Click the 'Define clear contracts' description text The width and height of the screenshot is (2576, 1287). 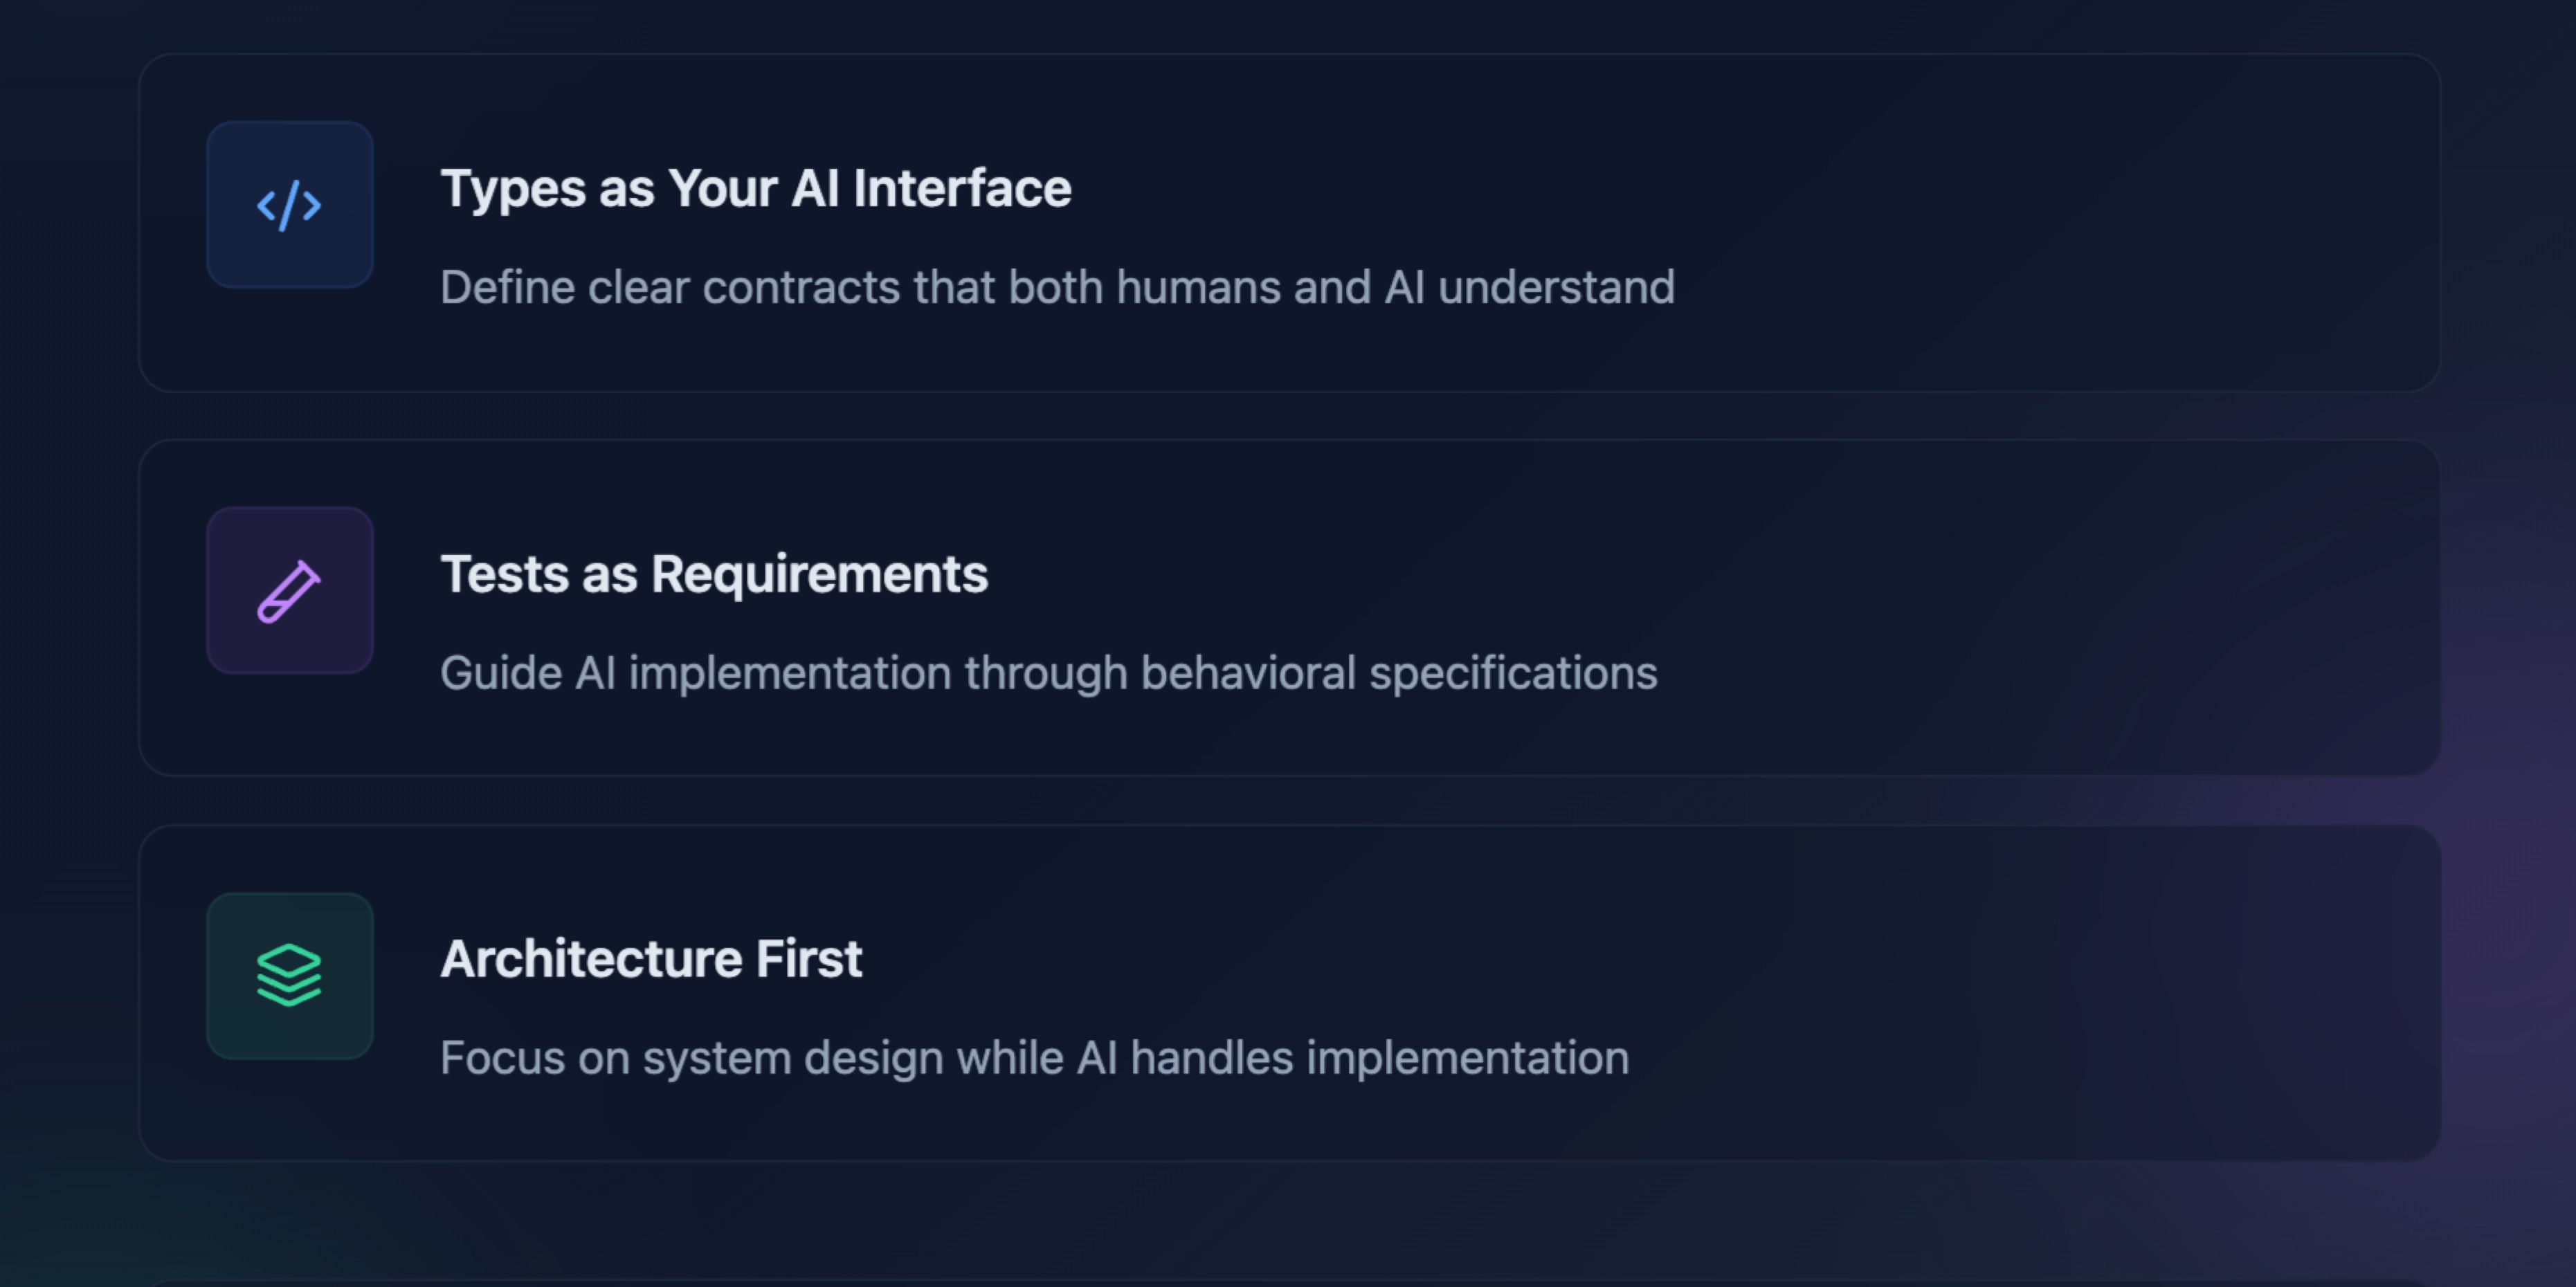click(x=1057, y=288)
